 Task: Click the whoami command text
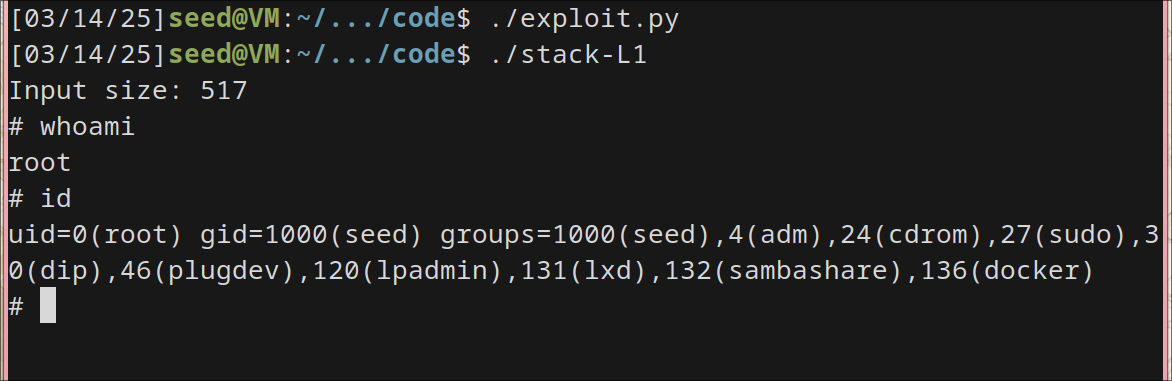tap(87, 127)
